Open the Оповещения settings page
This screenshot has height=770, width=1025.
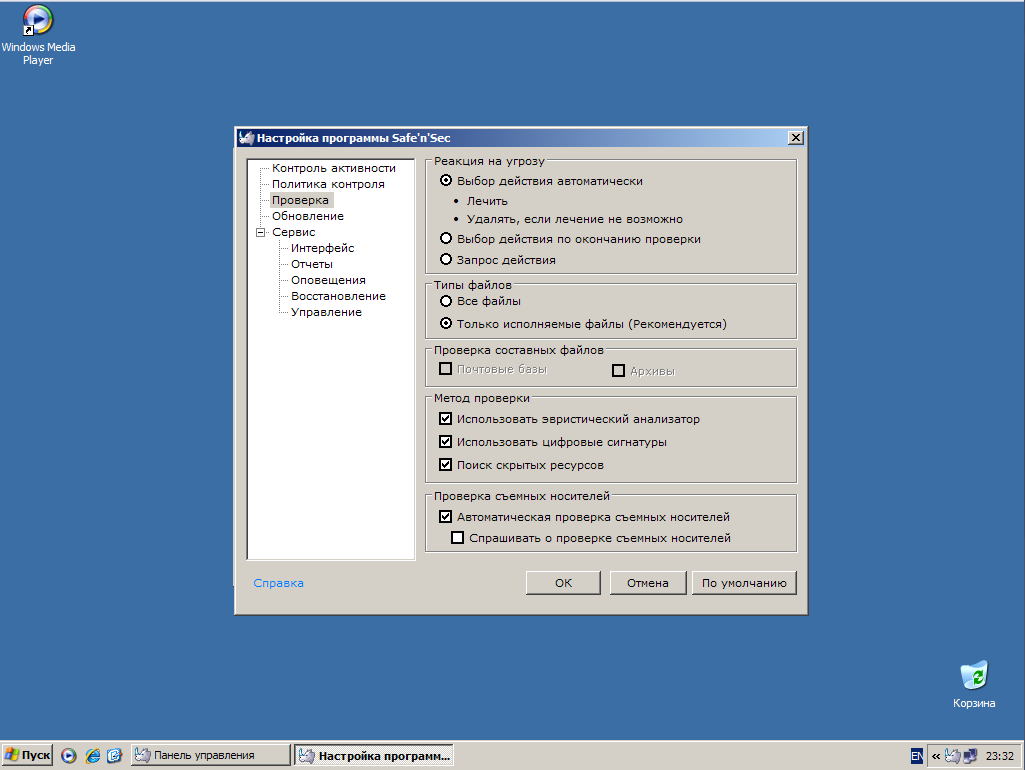point(328,280)
